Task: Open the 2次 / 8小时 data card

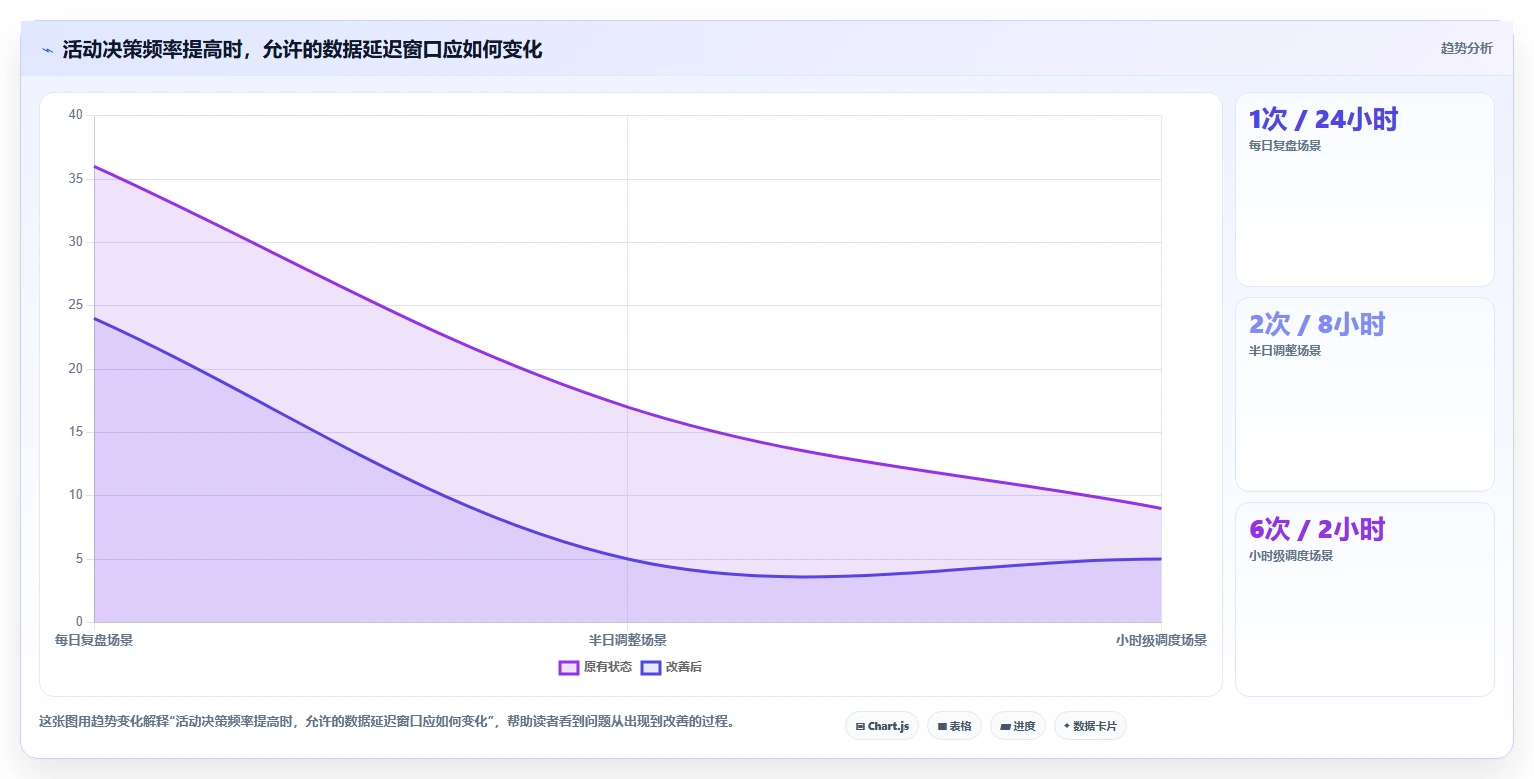Action: (x=1365, y=394)
